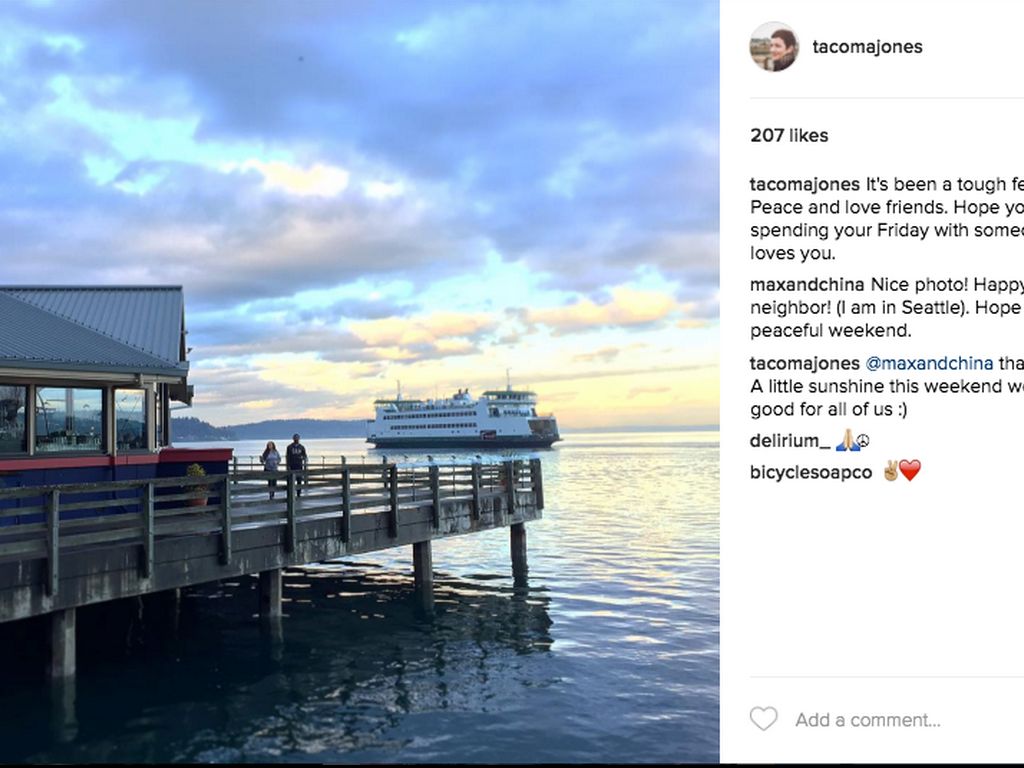Click the peace symbol emoji
The width and height of the screenshot is (1024, 768).
tap(863, 441)
